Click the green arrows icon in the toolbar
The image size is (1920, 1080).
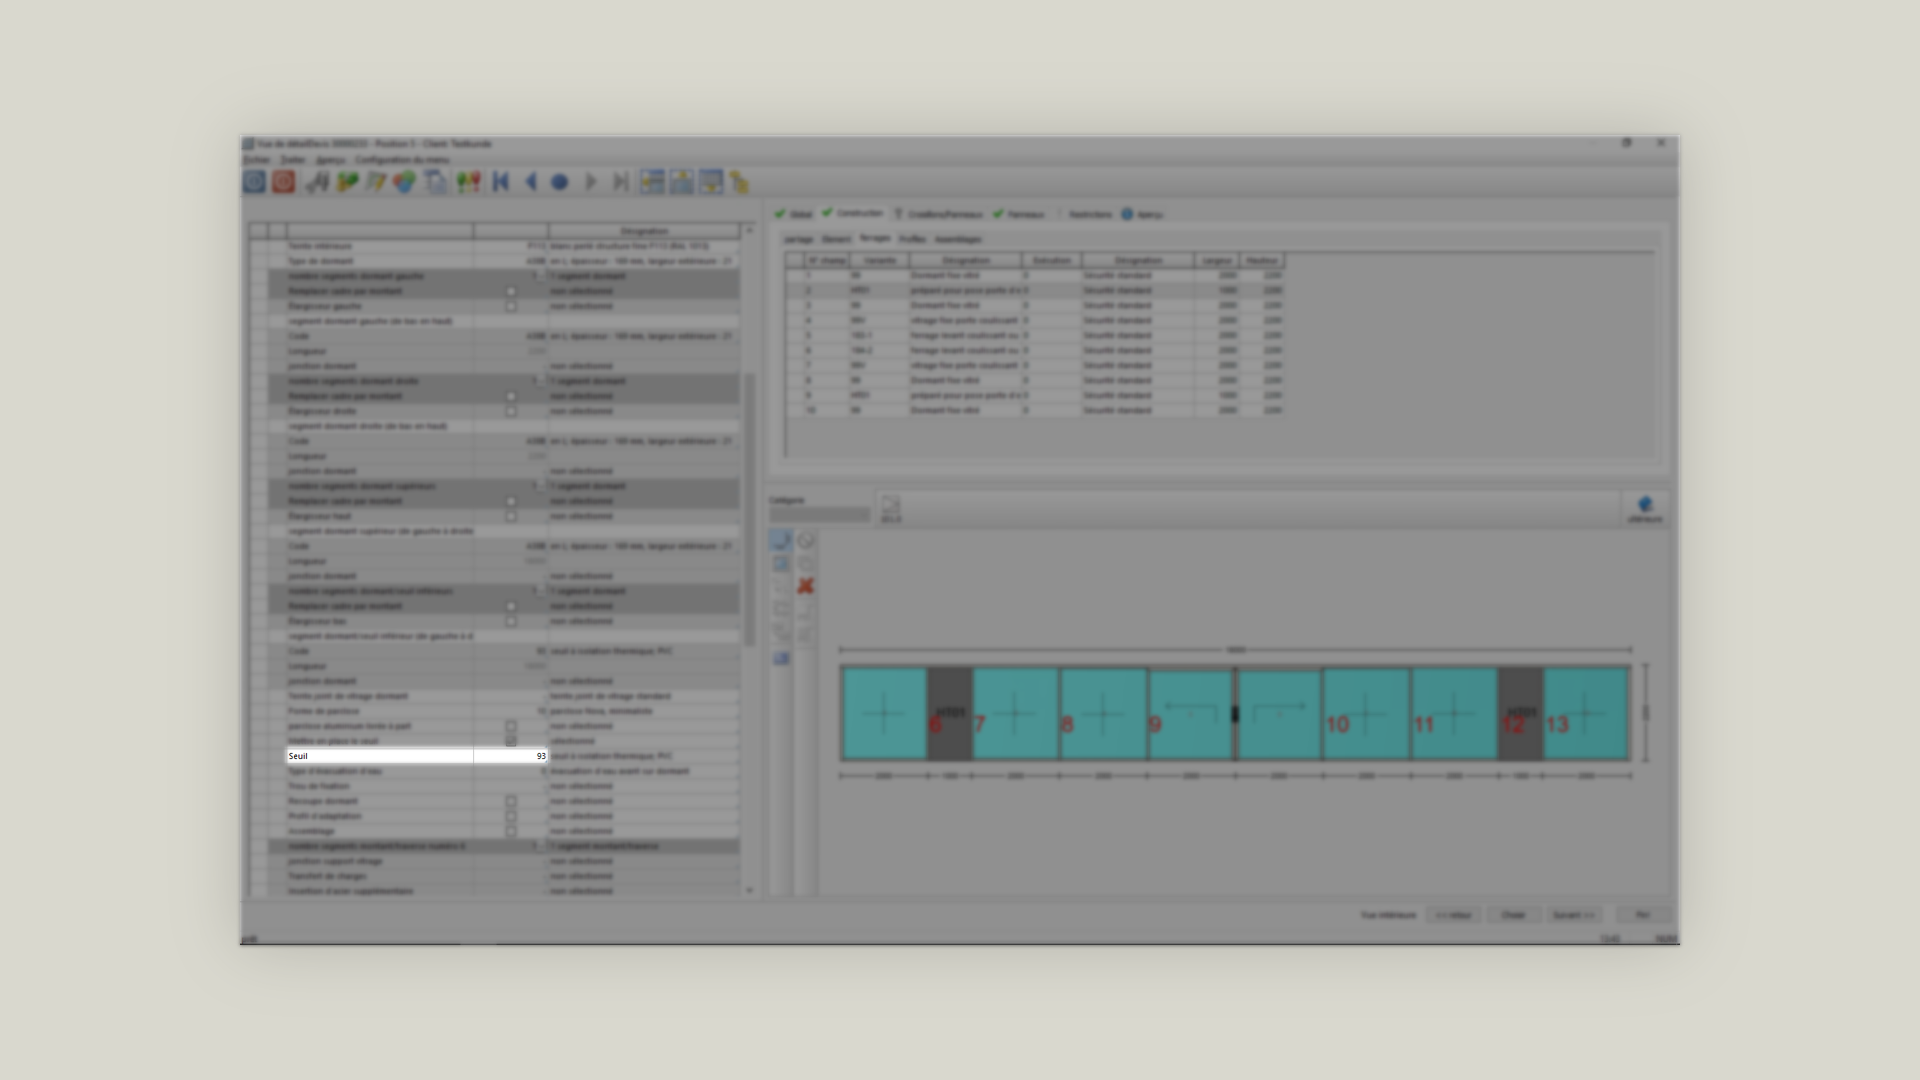pos(347,181)
